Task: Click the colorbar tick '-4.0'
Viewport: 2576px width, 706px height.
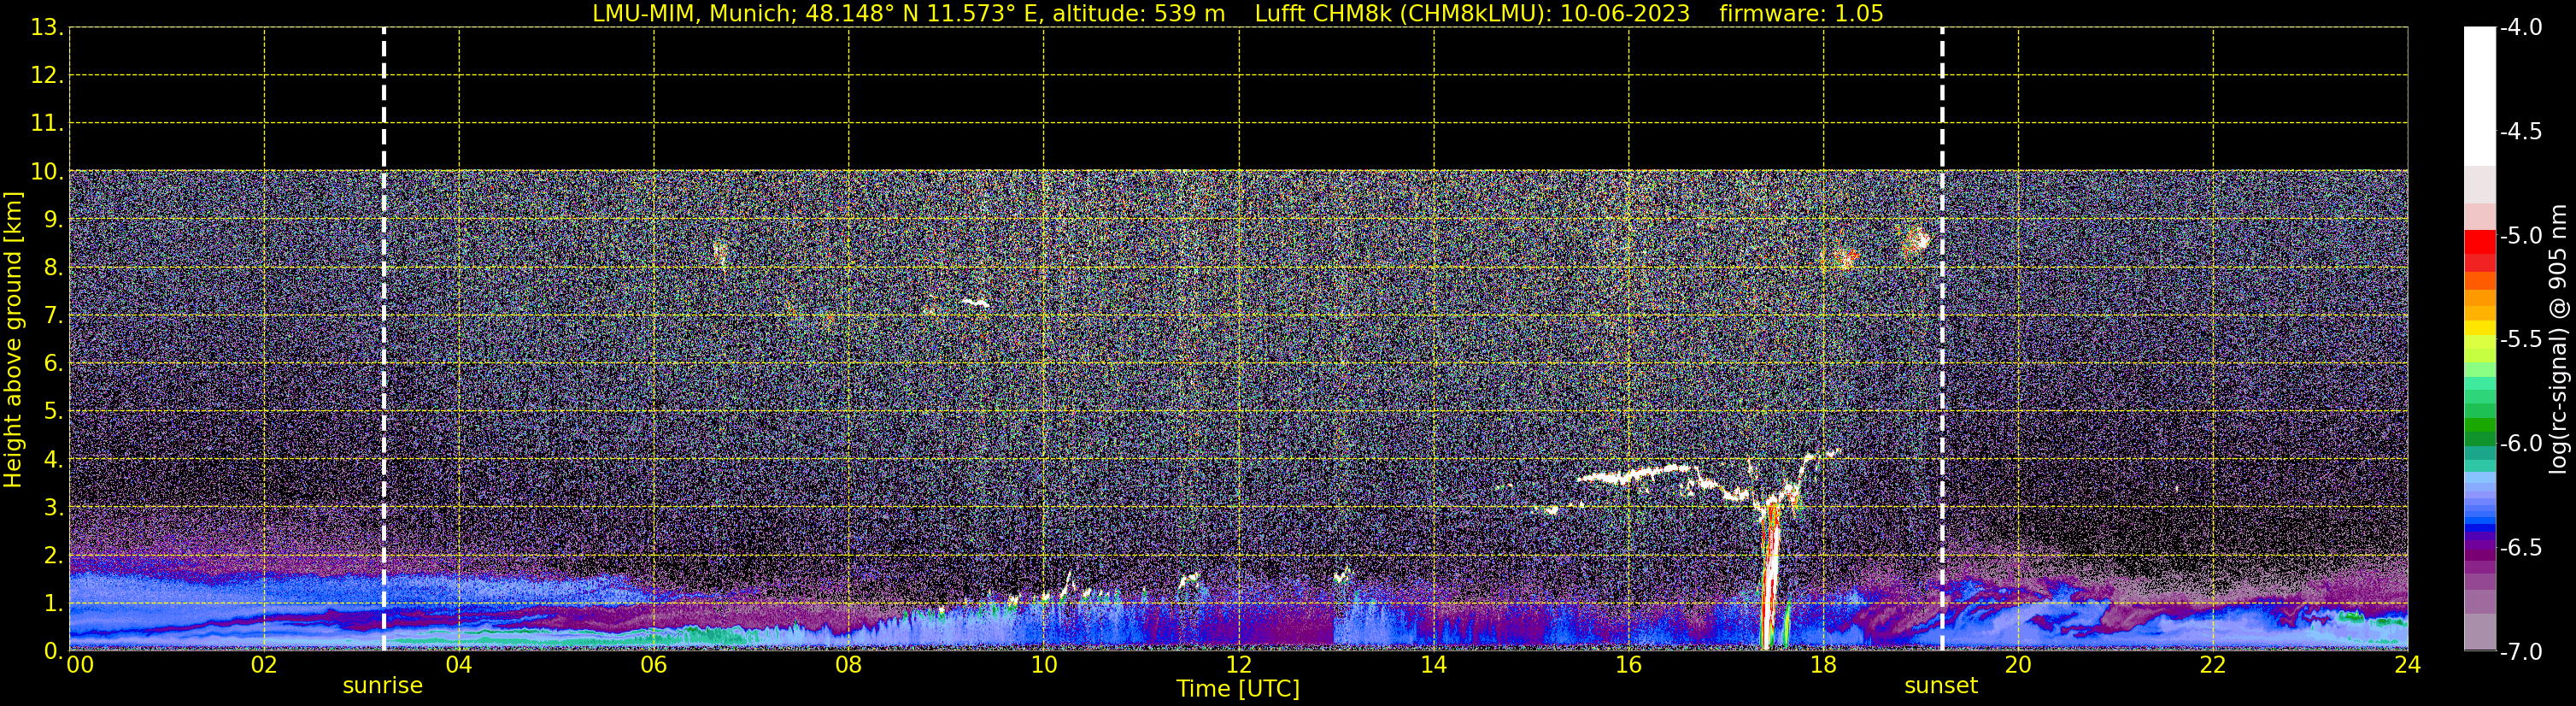Action: (2520, 28)
